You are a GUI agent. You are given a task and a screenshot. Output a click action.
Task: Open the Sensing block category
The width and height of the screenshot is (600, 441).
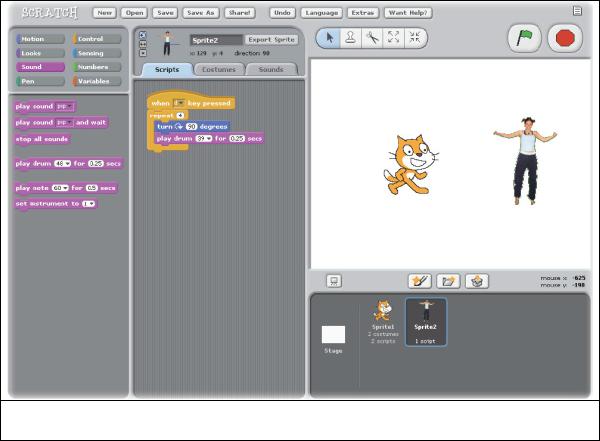(97, 53)
